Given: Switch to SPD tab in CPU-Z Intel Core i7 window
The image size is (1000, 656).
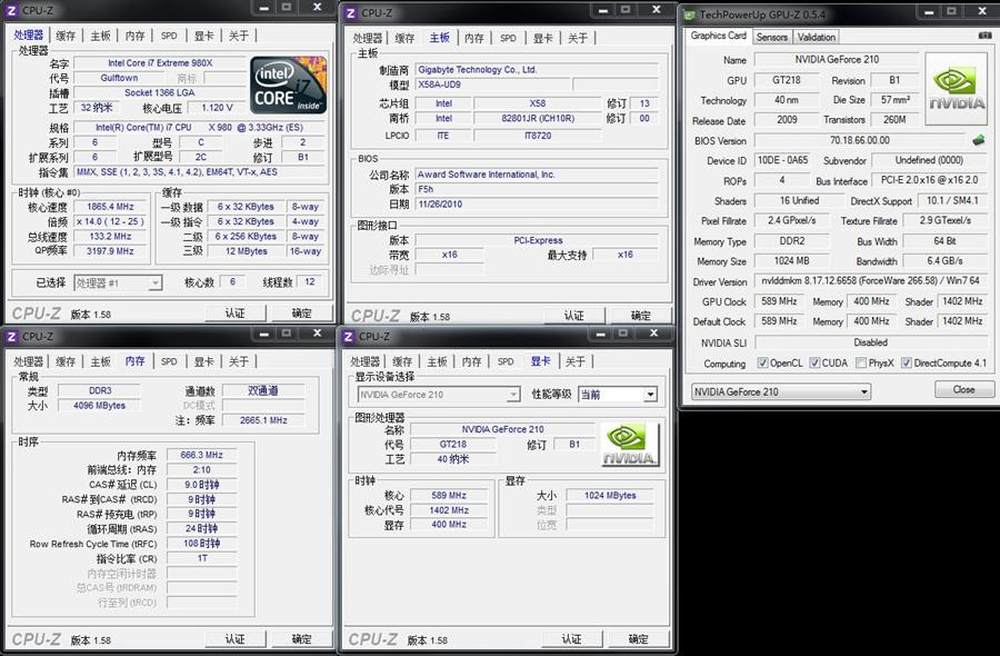Looking at the screenshot, I should [x=169, y=36].
